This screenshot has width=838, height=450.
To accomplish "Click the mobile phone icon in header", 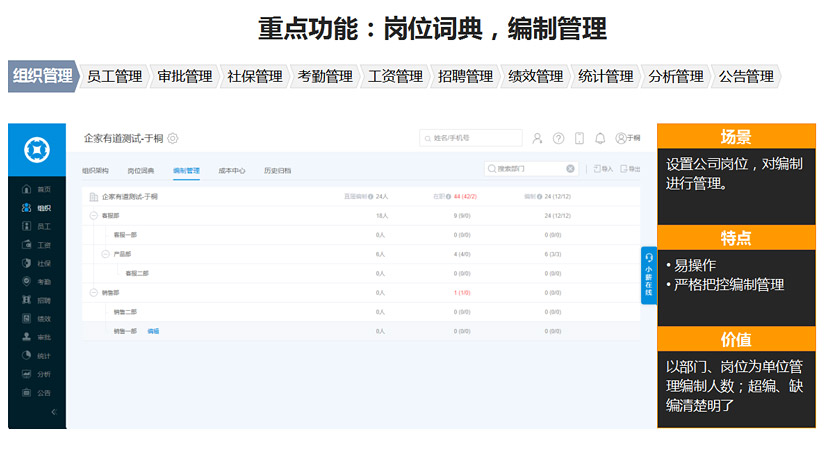I will pyautogui.click(x=579, y=139).
